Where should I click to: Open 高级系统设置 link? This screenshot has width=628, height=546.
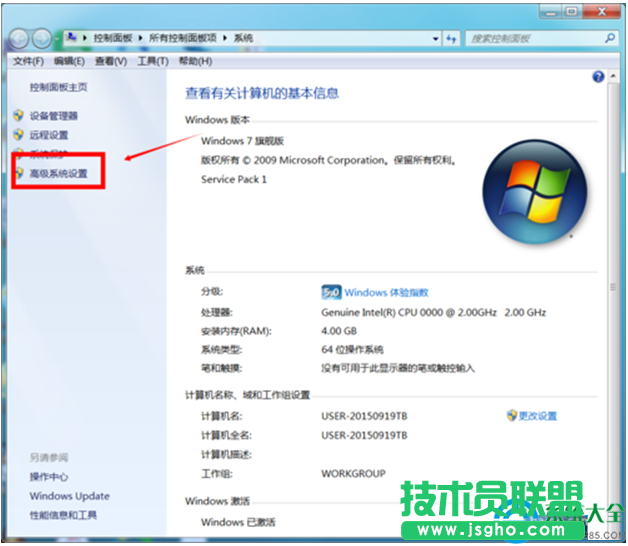point(58,174)
